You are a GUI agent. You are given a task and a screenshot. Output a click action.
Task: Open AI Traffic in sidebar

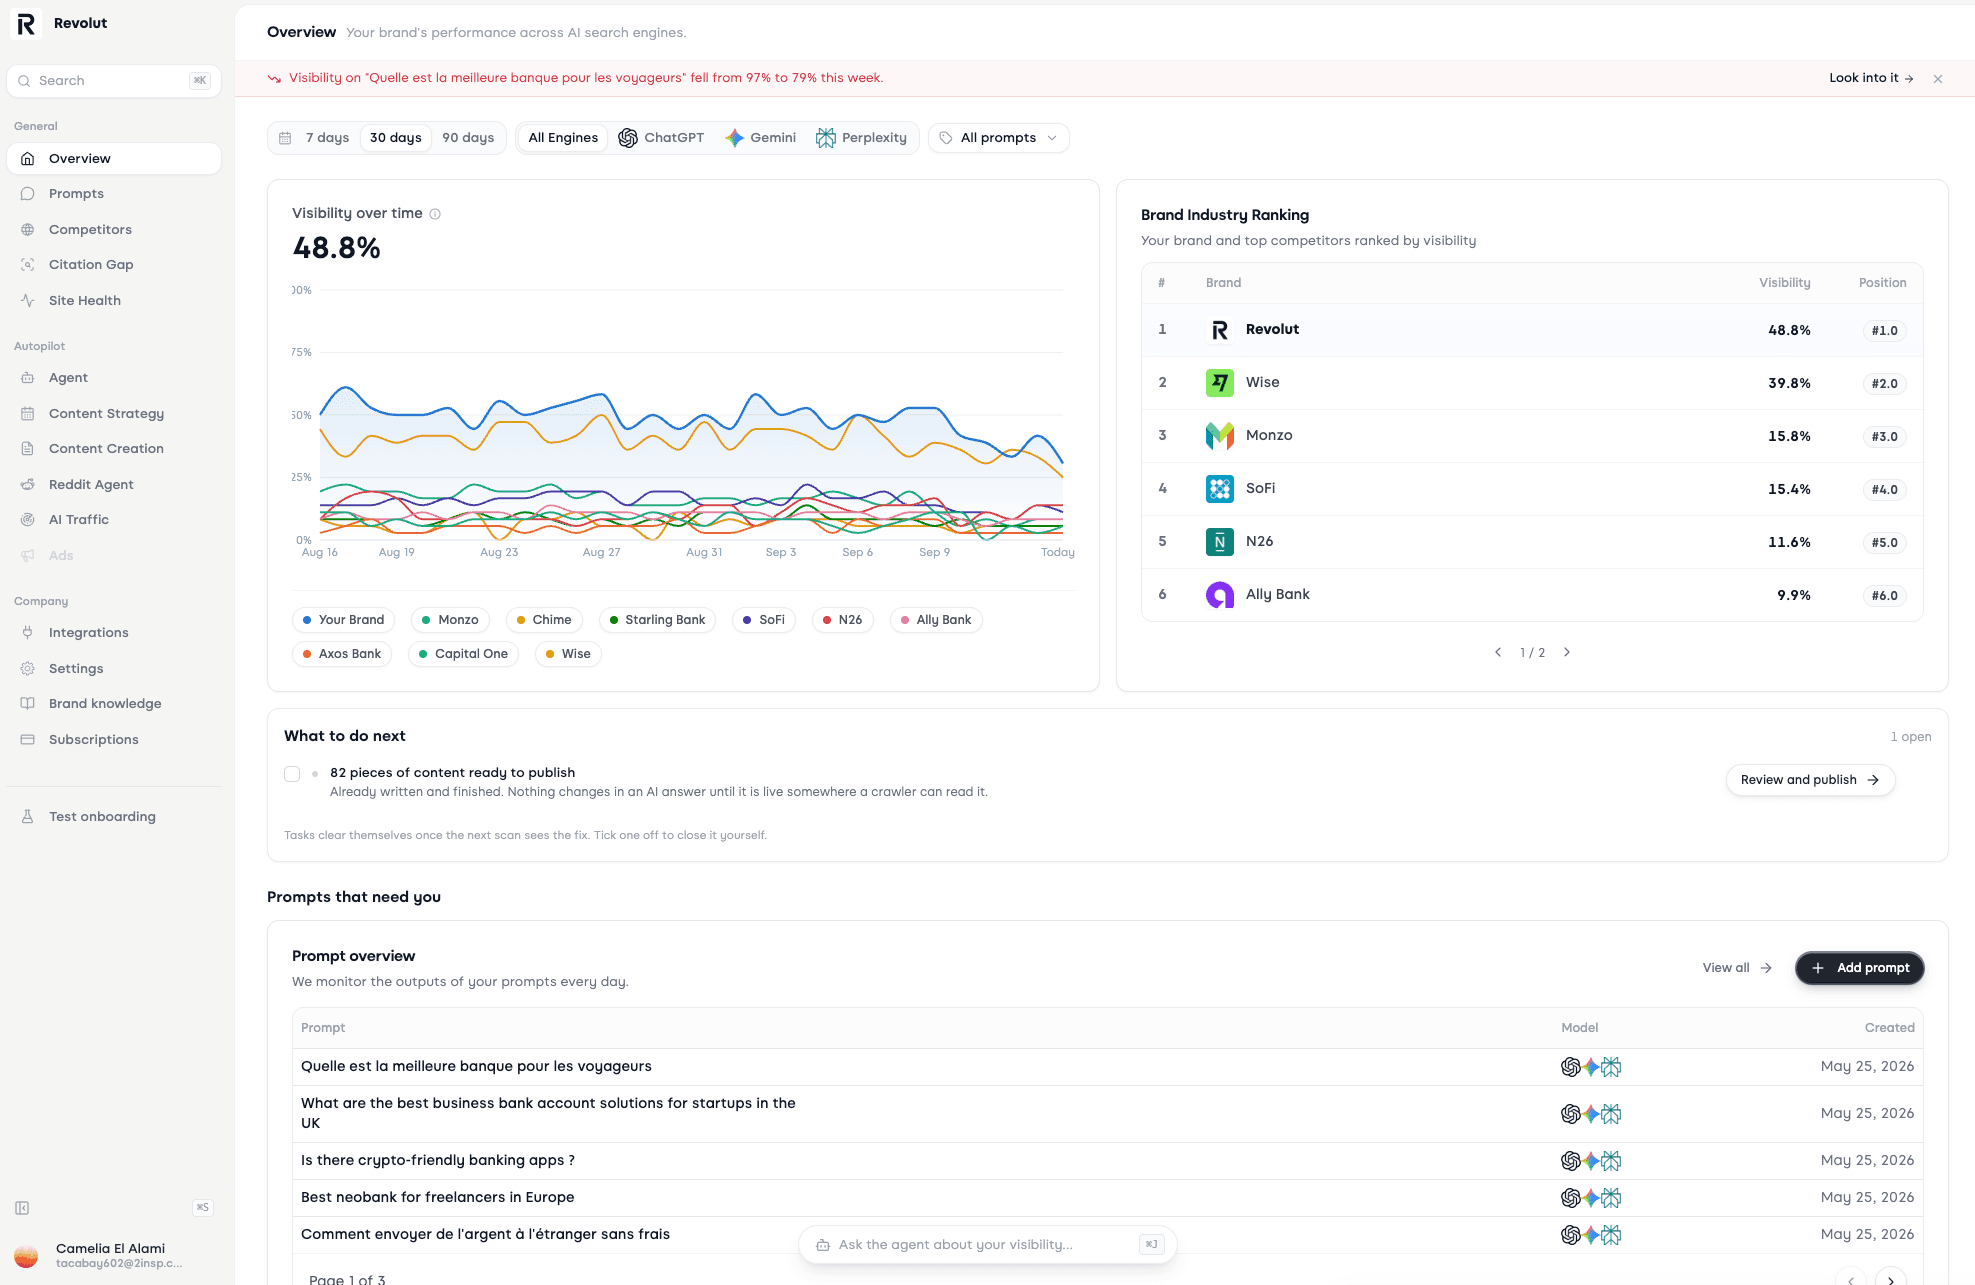pos(114,520)
